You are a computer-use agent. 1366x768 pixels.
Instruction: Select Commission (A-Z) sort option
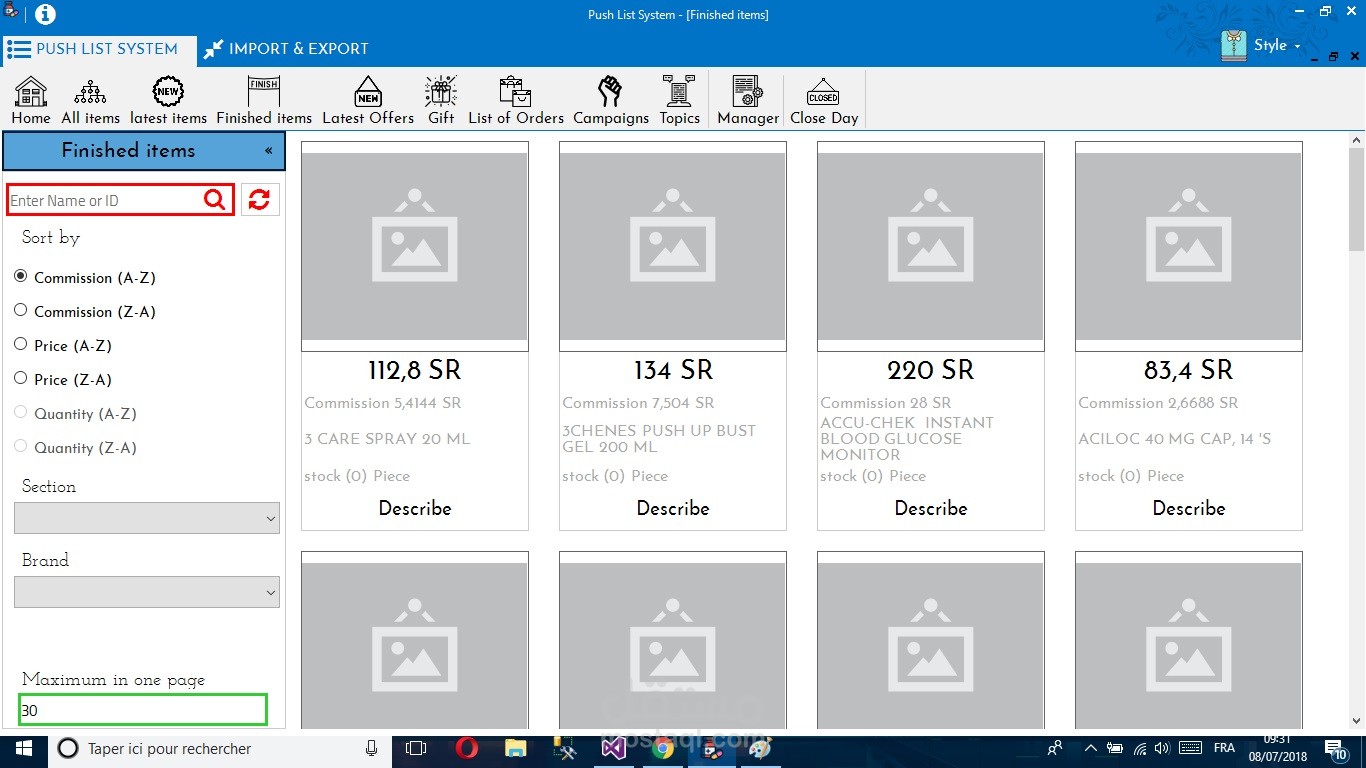pos(85,277)
